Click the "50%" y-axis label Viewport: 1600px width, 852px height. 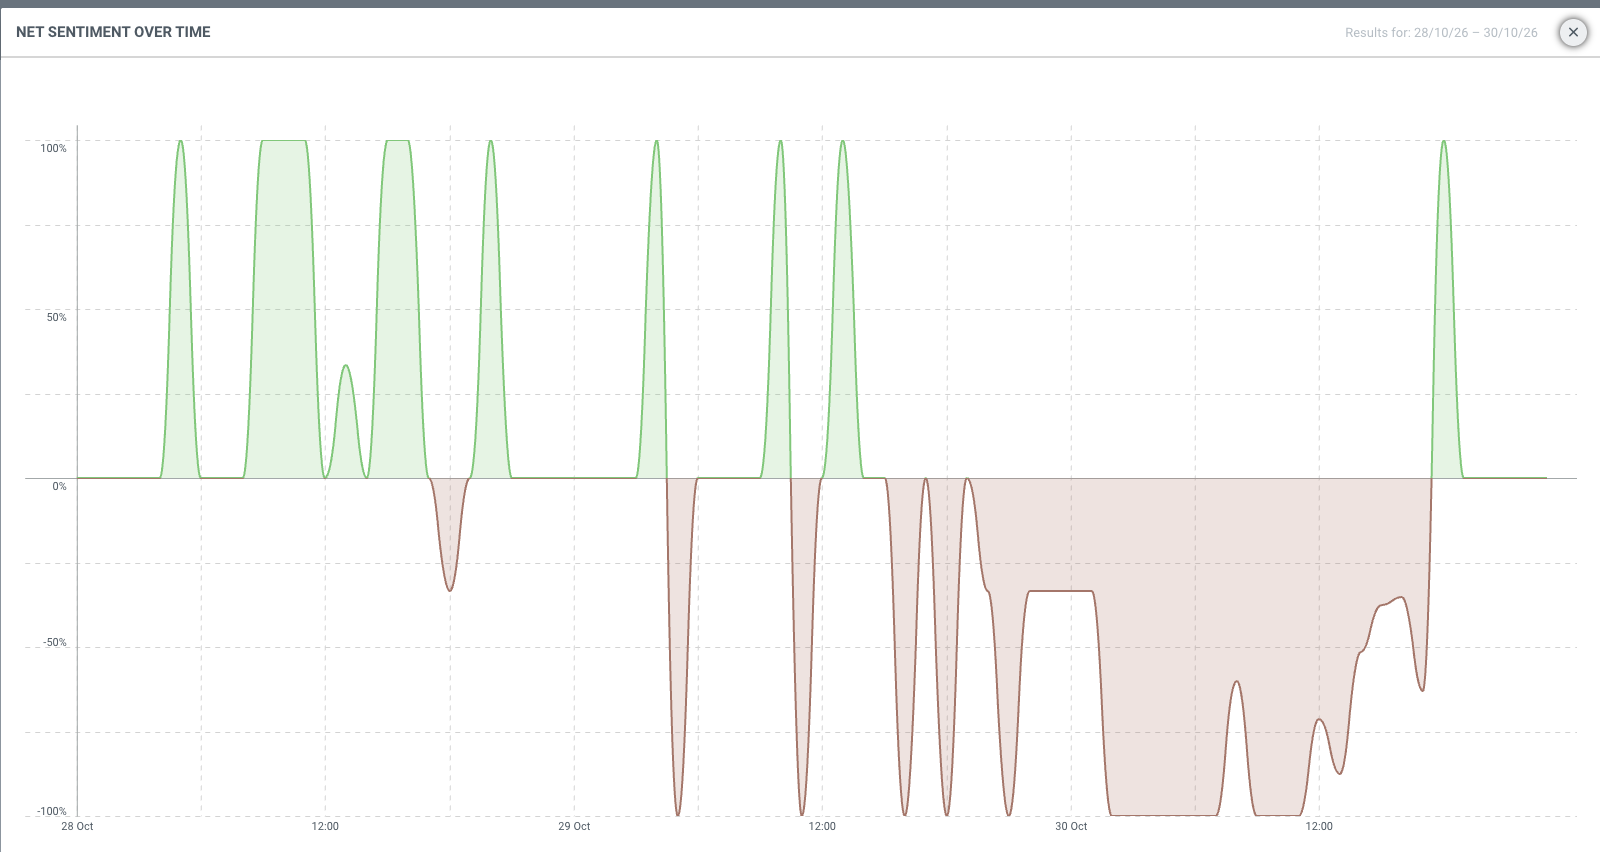[x=56, y=317]
